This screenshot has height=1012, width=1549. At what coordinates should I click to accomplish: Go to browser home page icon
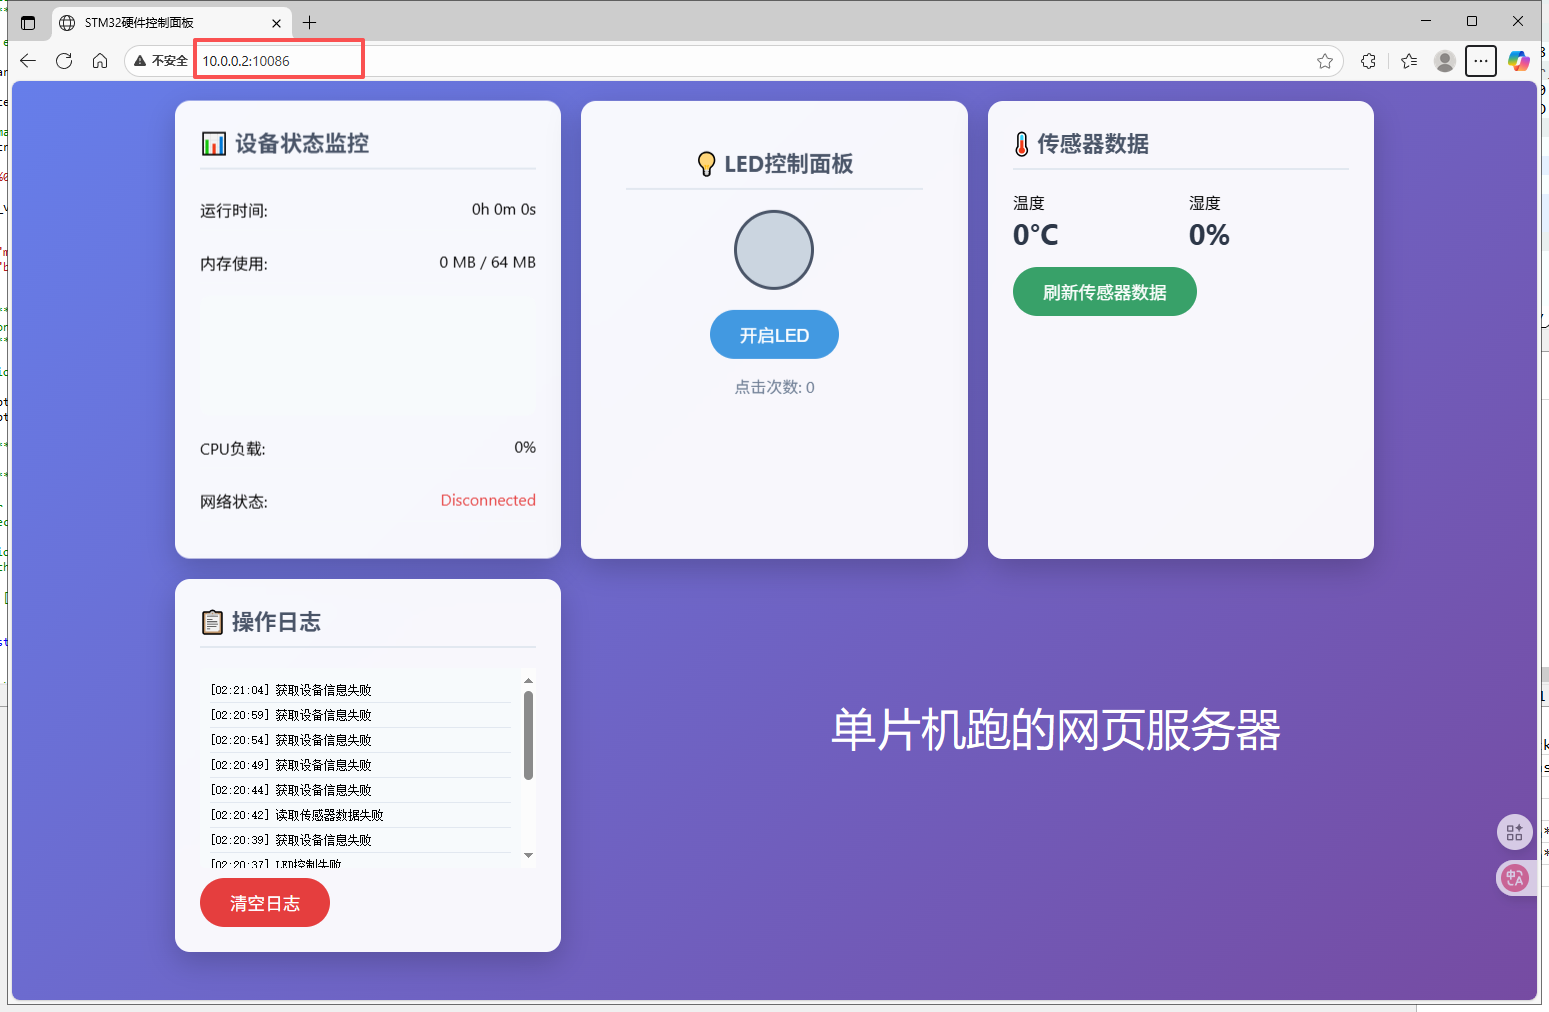100,61
